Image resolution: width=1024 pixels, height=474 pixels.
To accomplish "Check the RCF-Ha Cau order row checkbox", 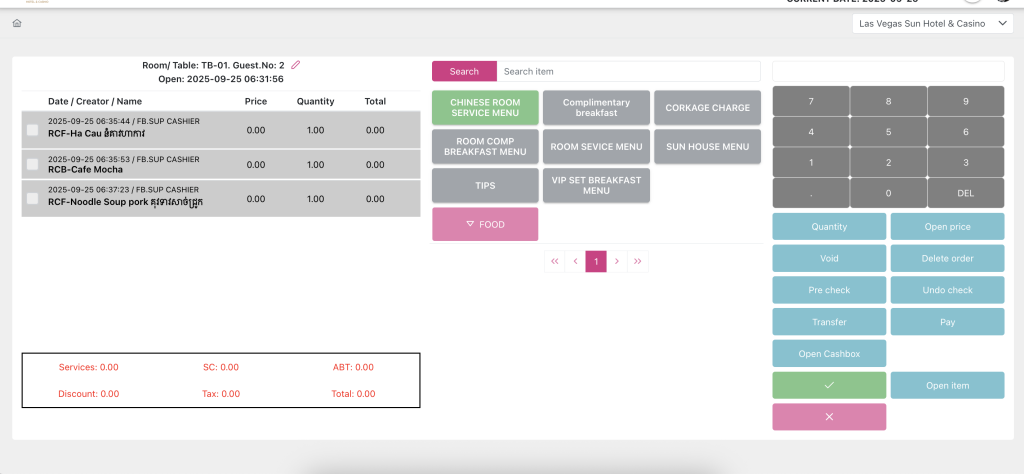I will [x=33, y=130].
